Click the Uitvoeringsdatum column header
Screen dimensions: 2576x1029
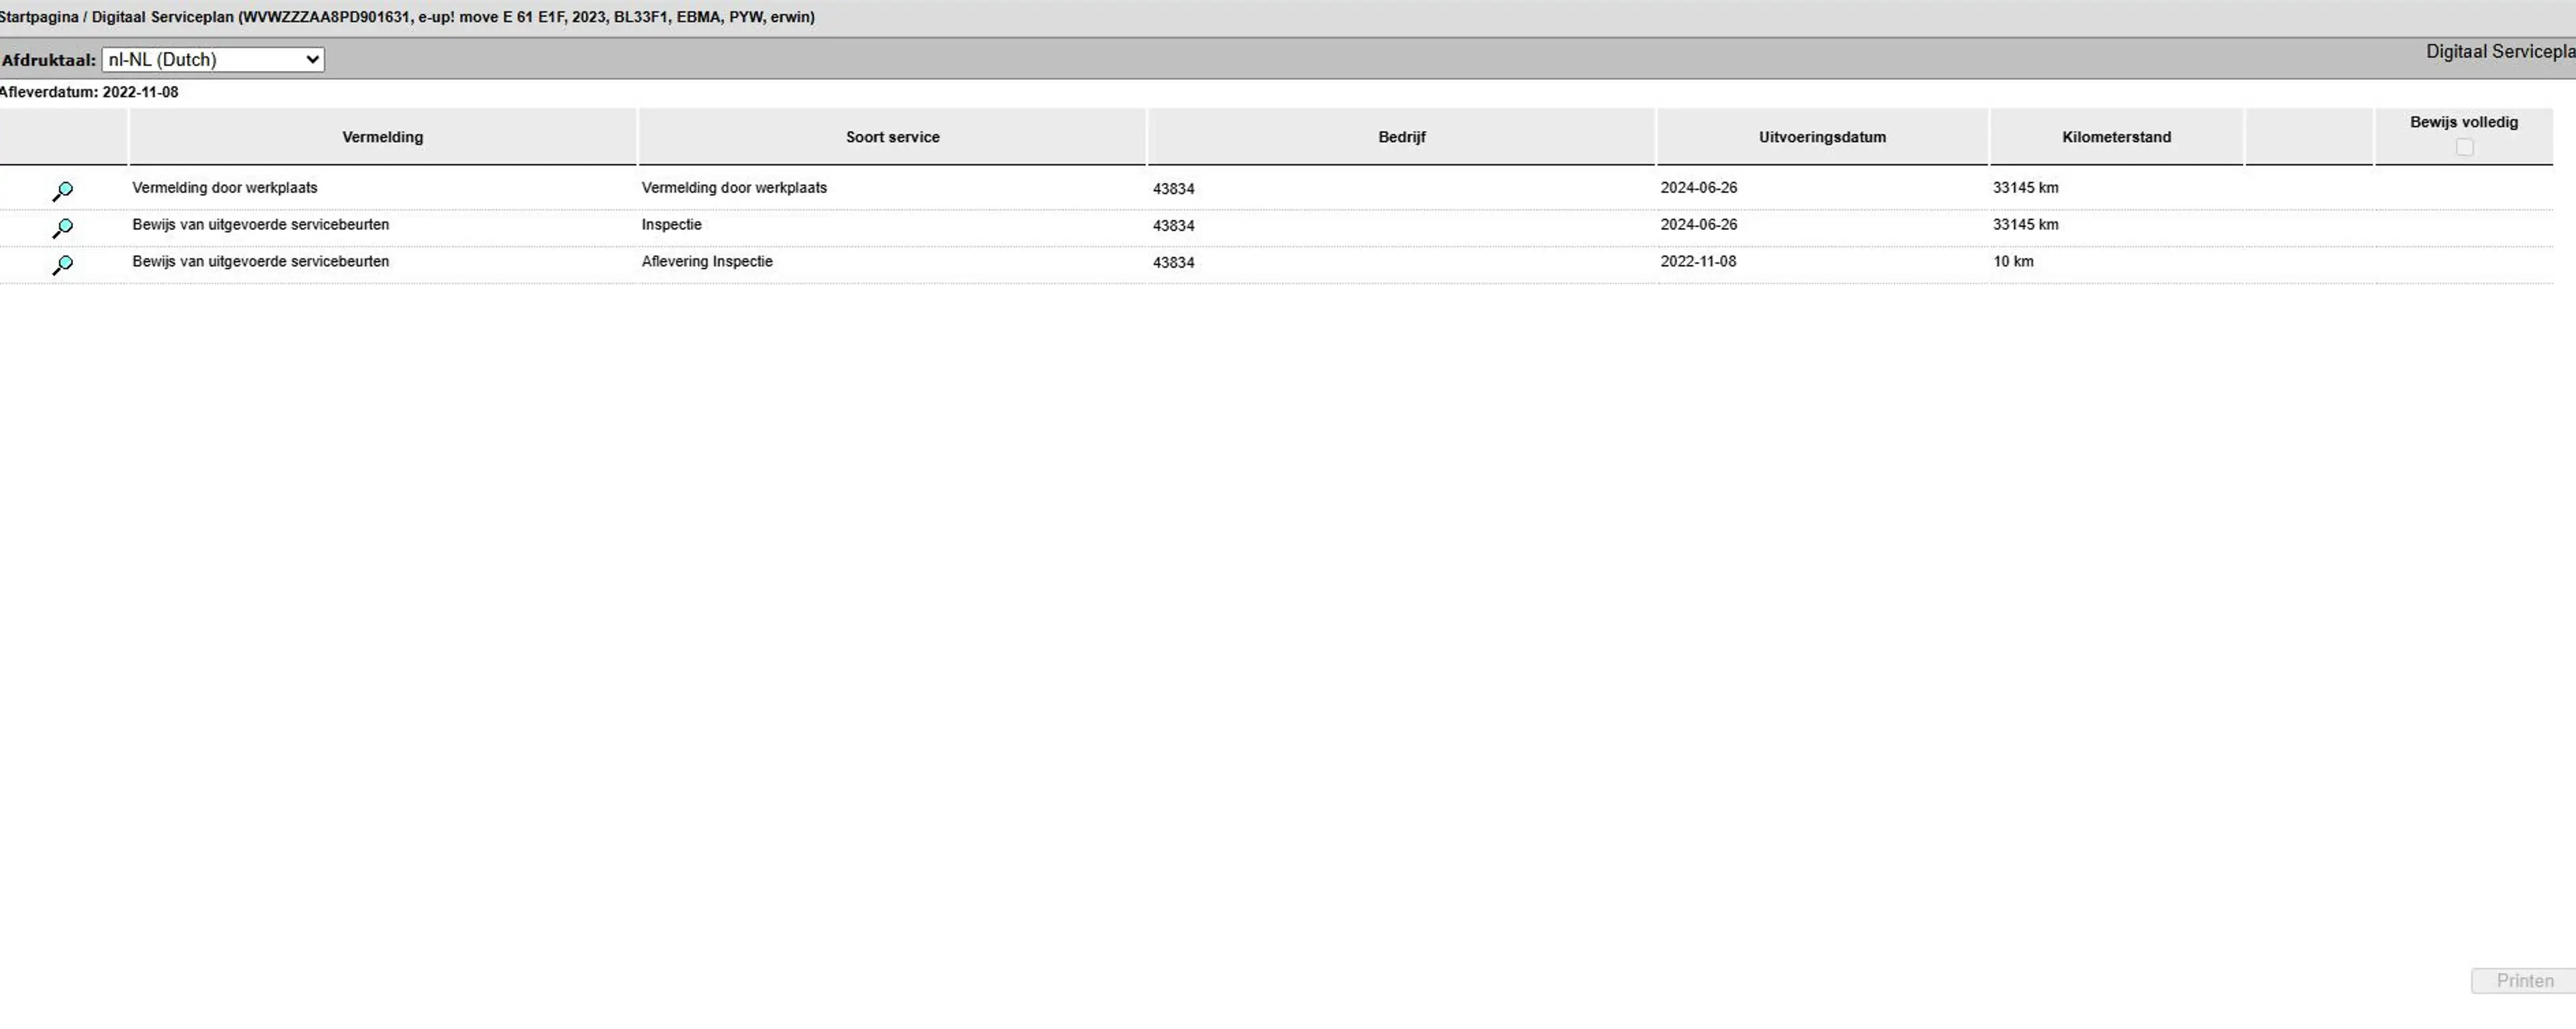click(1822, 137)
